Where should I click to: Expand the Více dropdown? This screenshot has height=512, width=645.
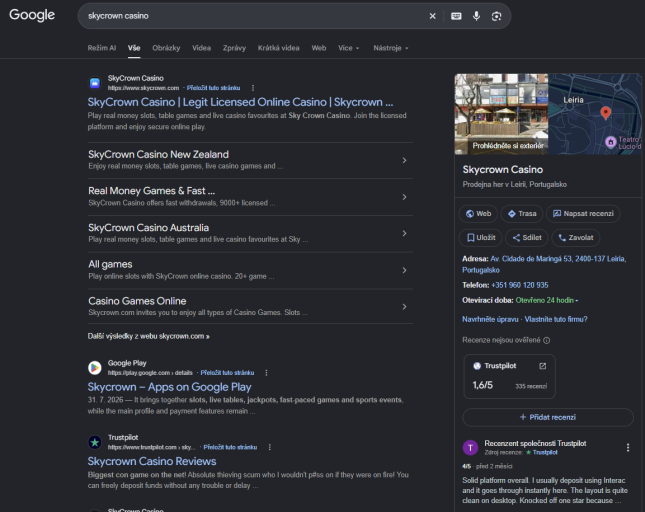349,48
